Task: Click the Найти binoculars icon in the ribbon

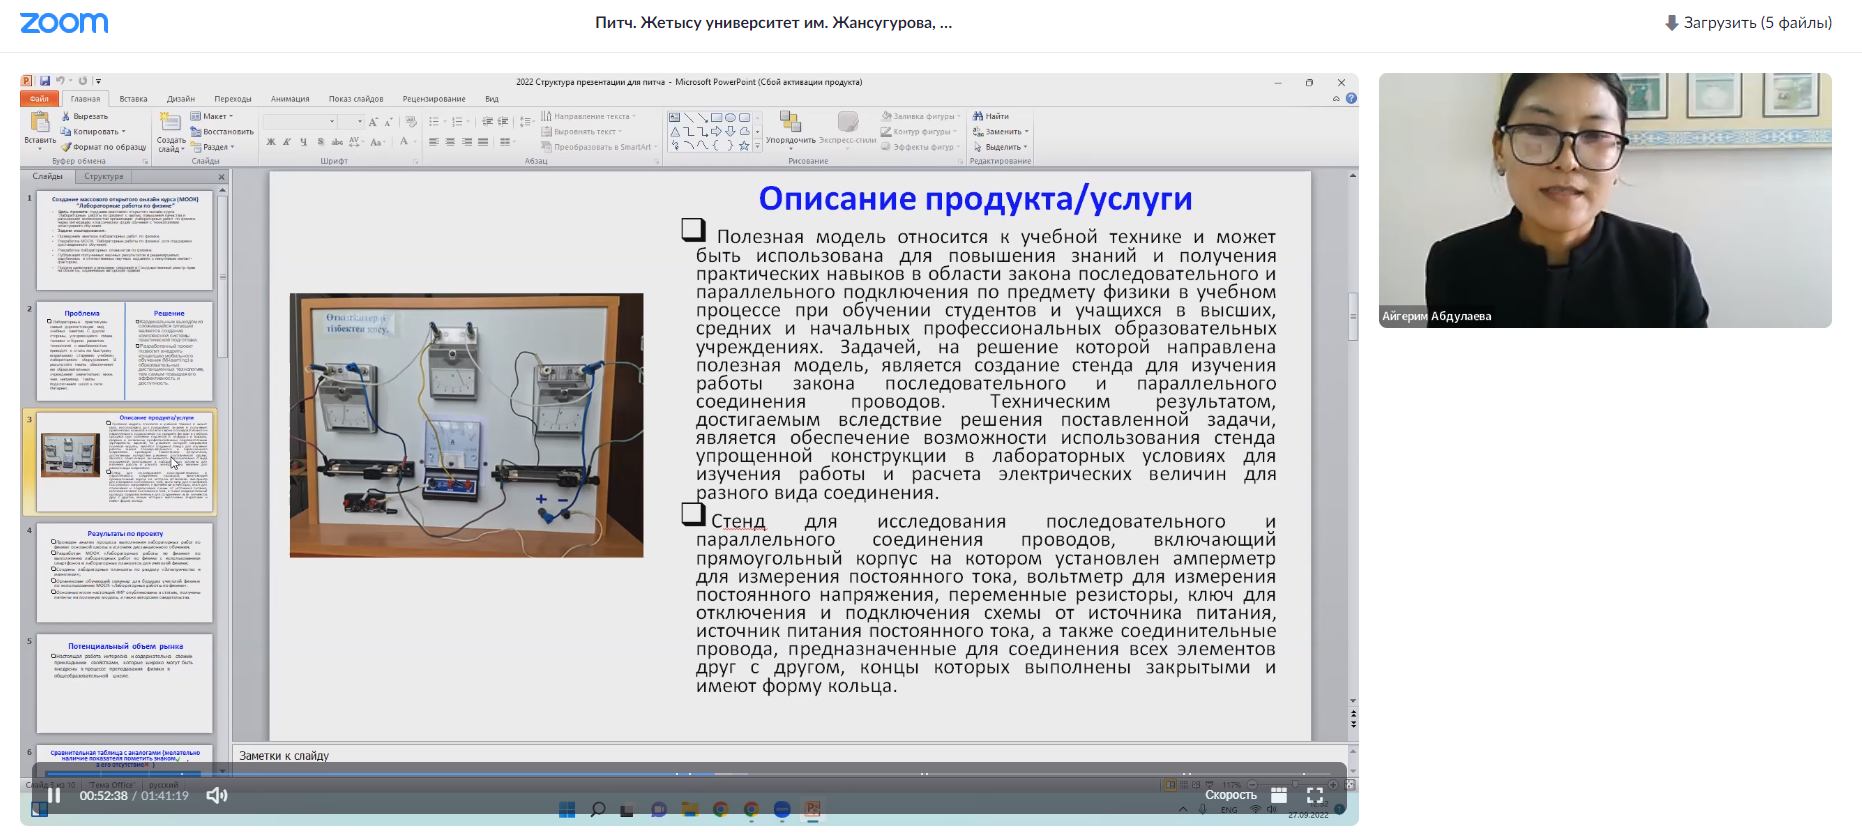Action: click(978, 116)
